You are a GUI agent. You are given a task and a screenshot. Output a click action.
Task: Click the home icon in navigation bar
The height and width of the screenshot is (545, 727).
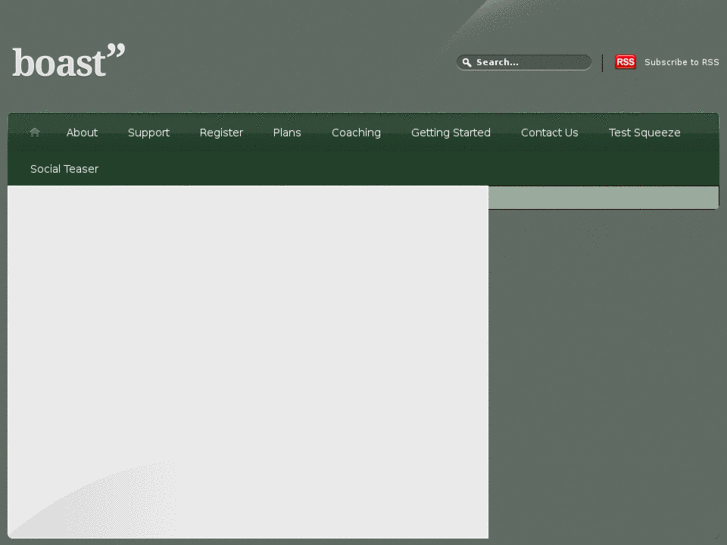(x=35, y=133)
